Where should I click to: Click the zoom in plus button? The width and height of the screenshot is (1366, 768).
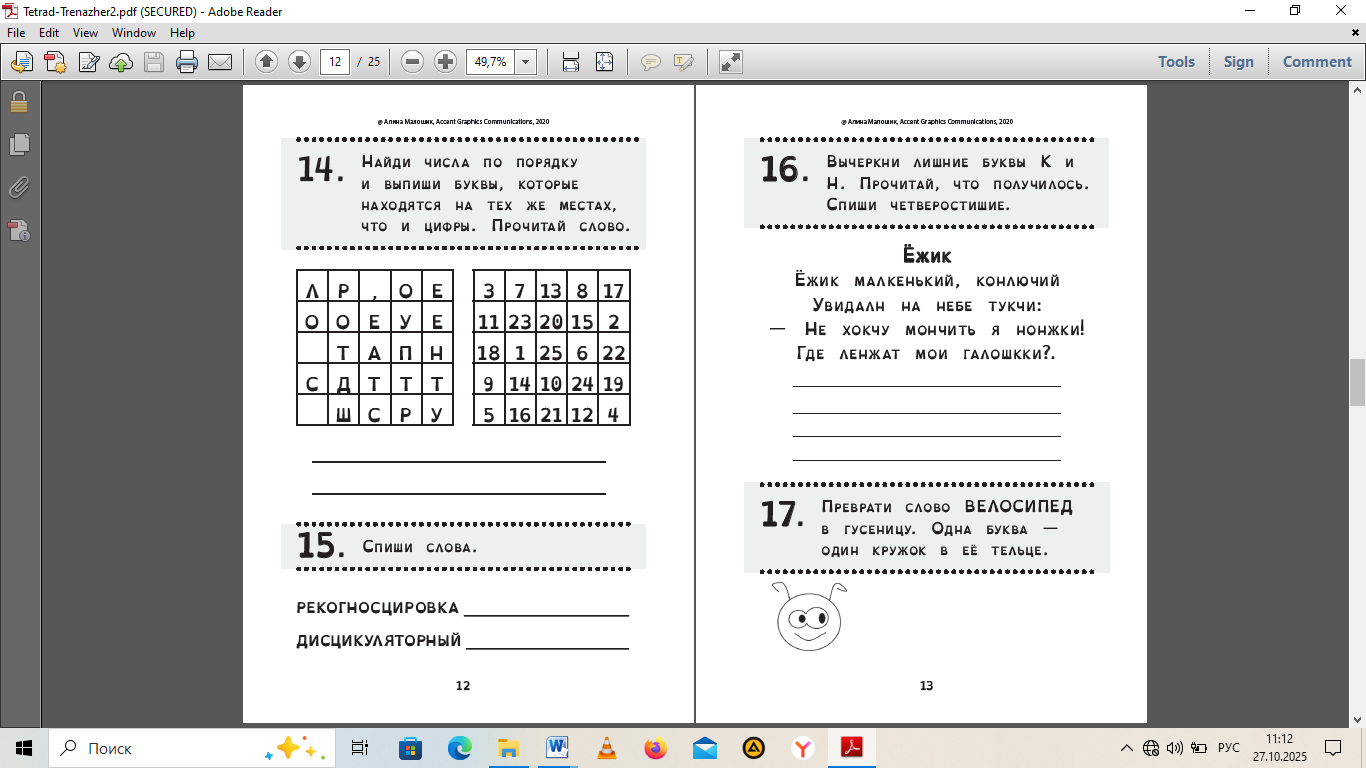coord(445,62)
